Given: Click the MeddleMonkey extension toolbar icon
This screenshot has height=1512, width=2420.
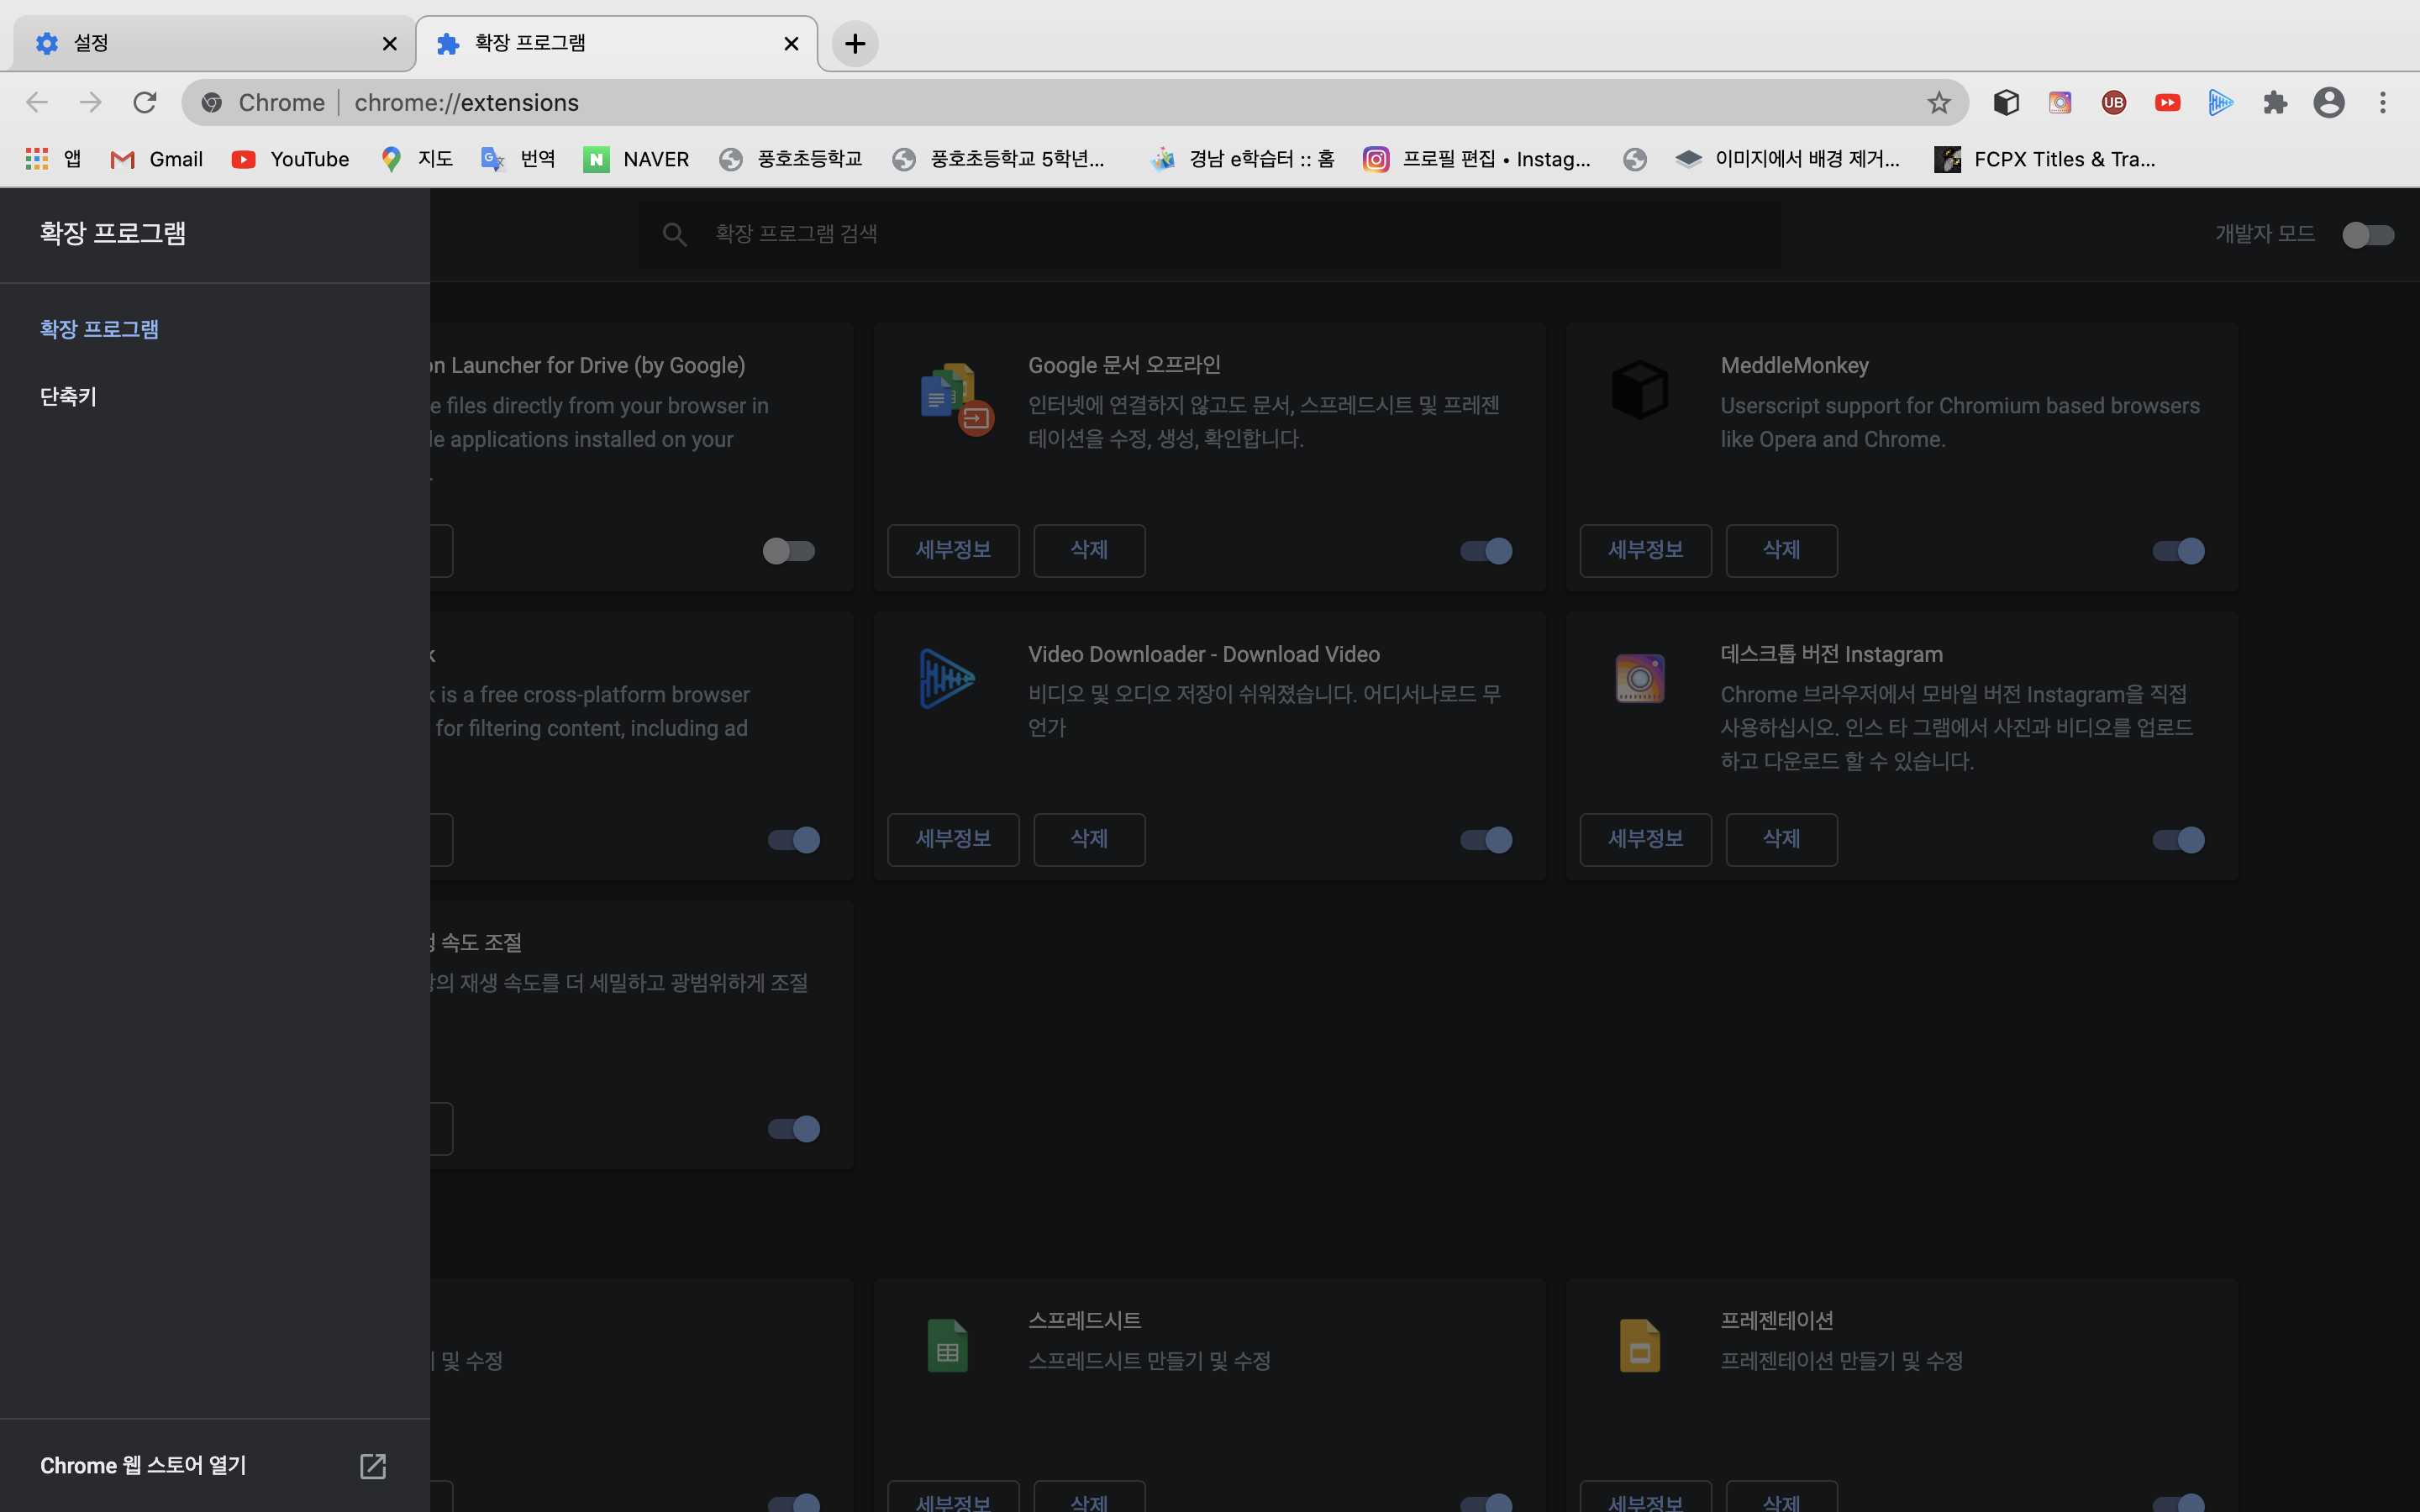Looking at the screenshot, I should coord(2006,102).
